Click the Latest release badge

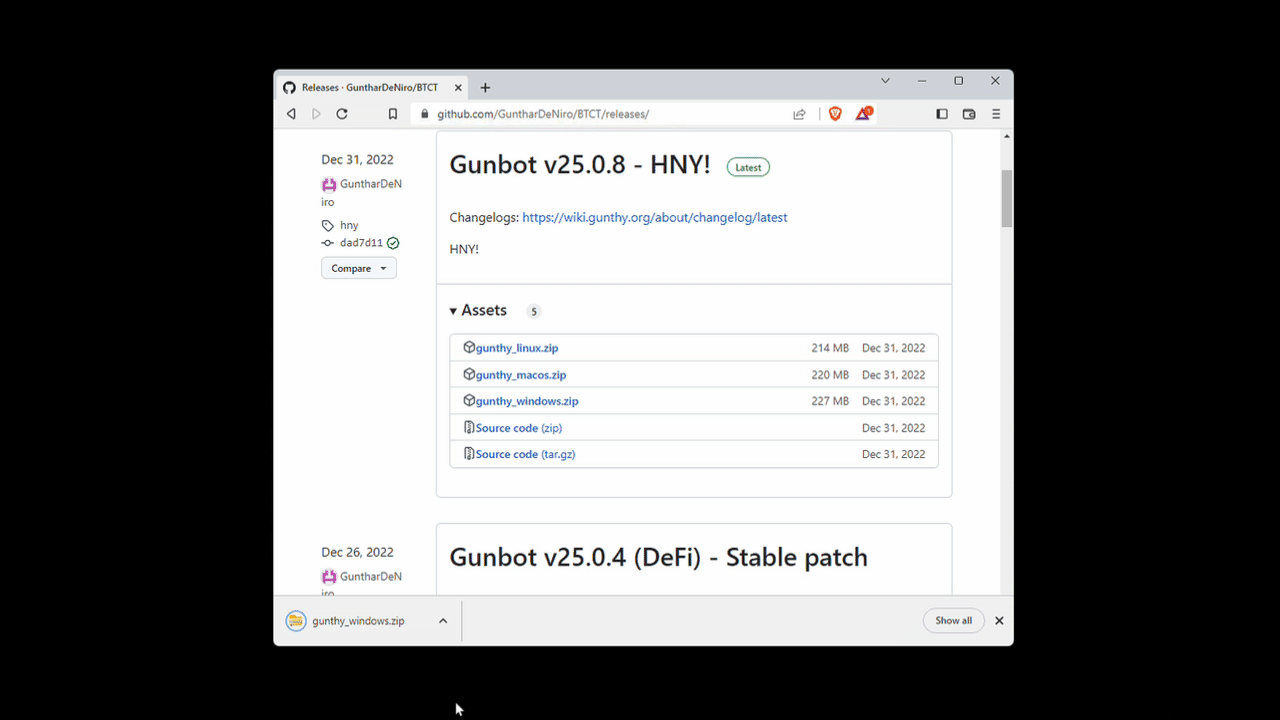click(748, 168)
